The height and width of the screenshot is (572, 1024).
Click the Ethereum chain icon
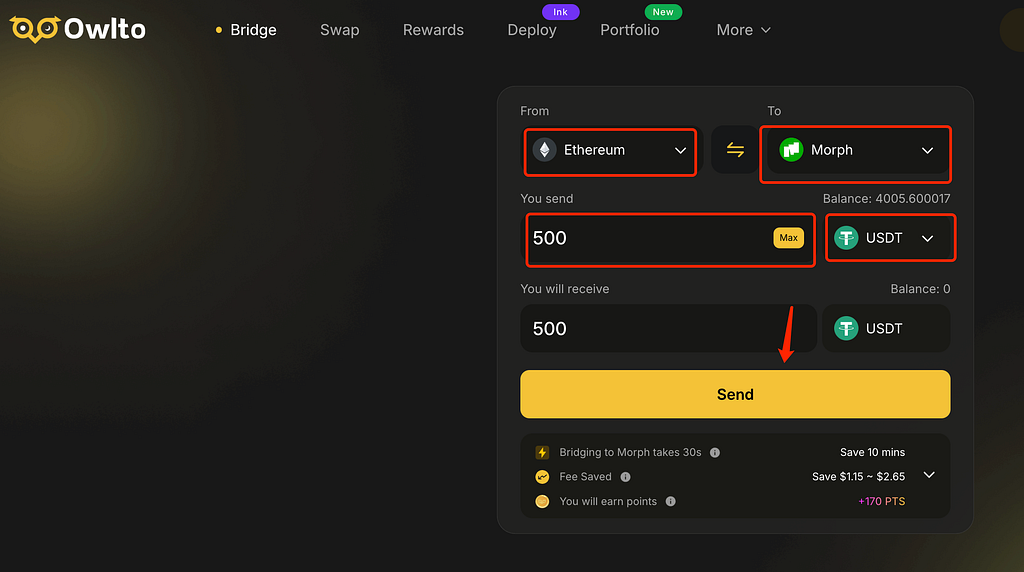tap(545, 150)
